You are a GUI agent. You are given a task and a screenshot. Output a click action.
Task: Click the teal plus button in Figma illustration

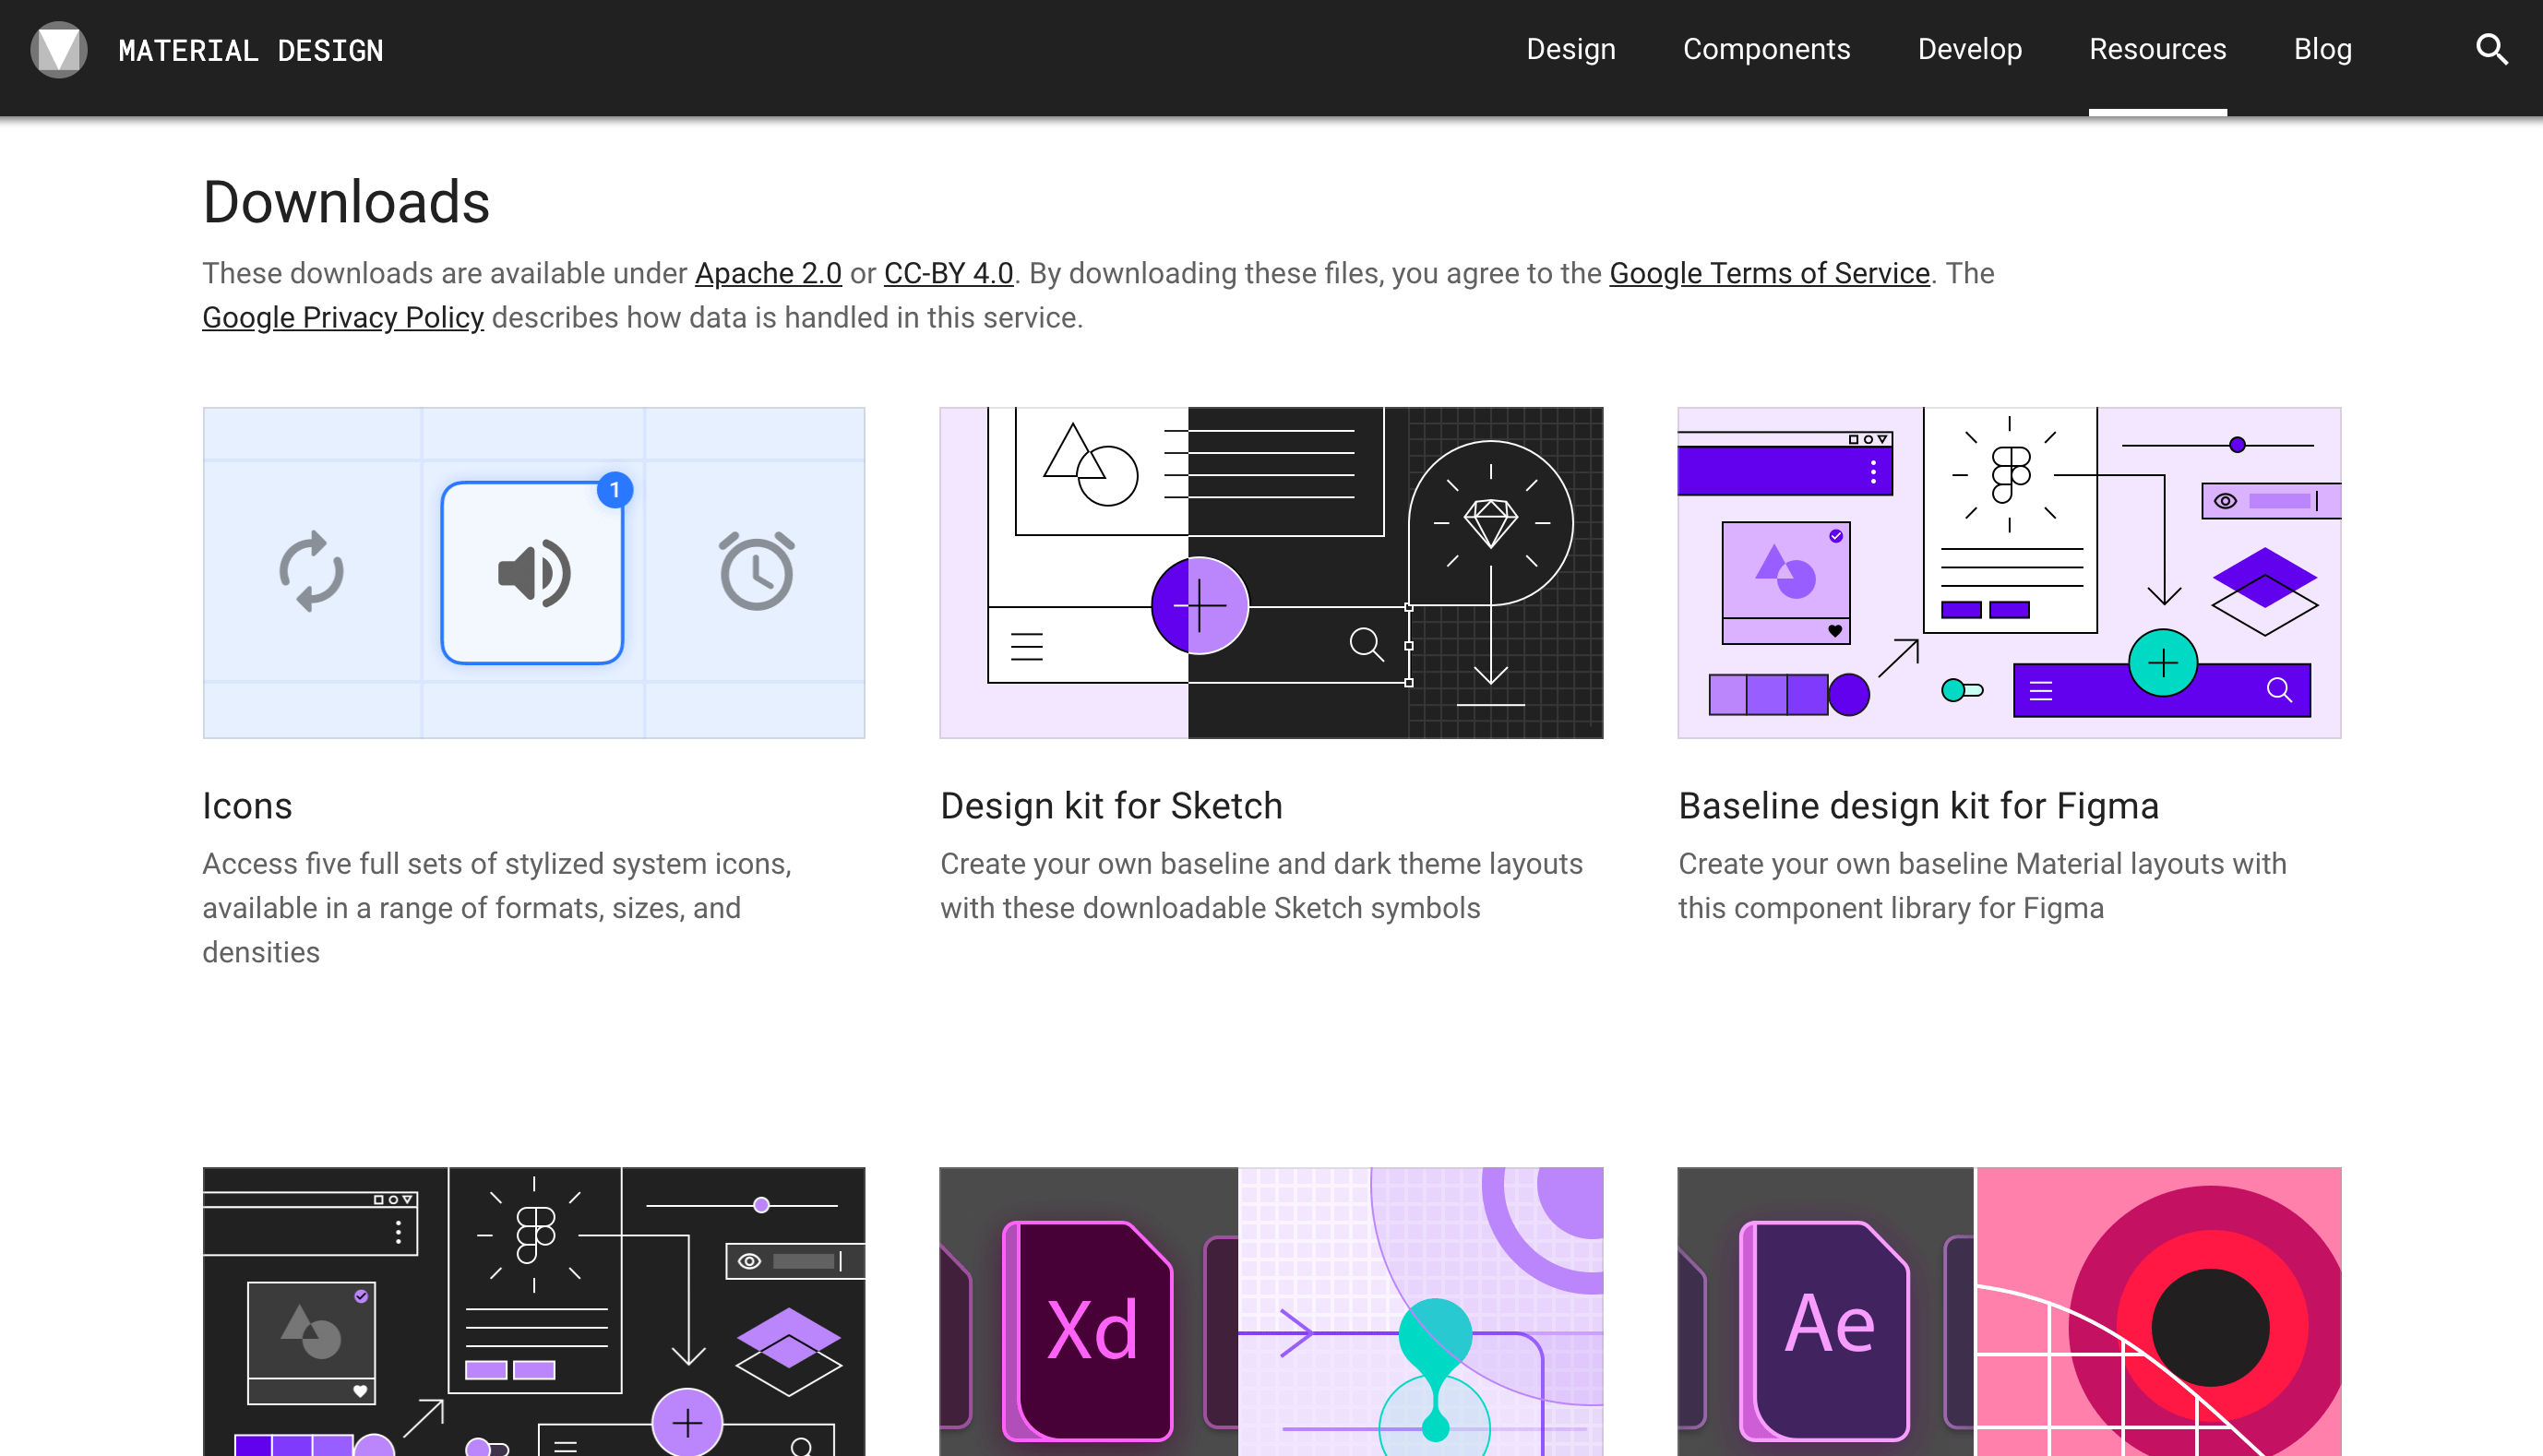pos(2162,663)
